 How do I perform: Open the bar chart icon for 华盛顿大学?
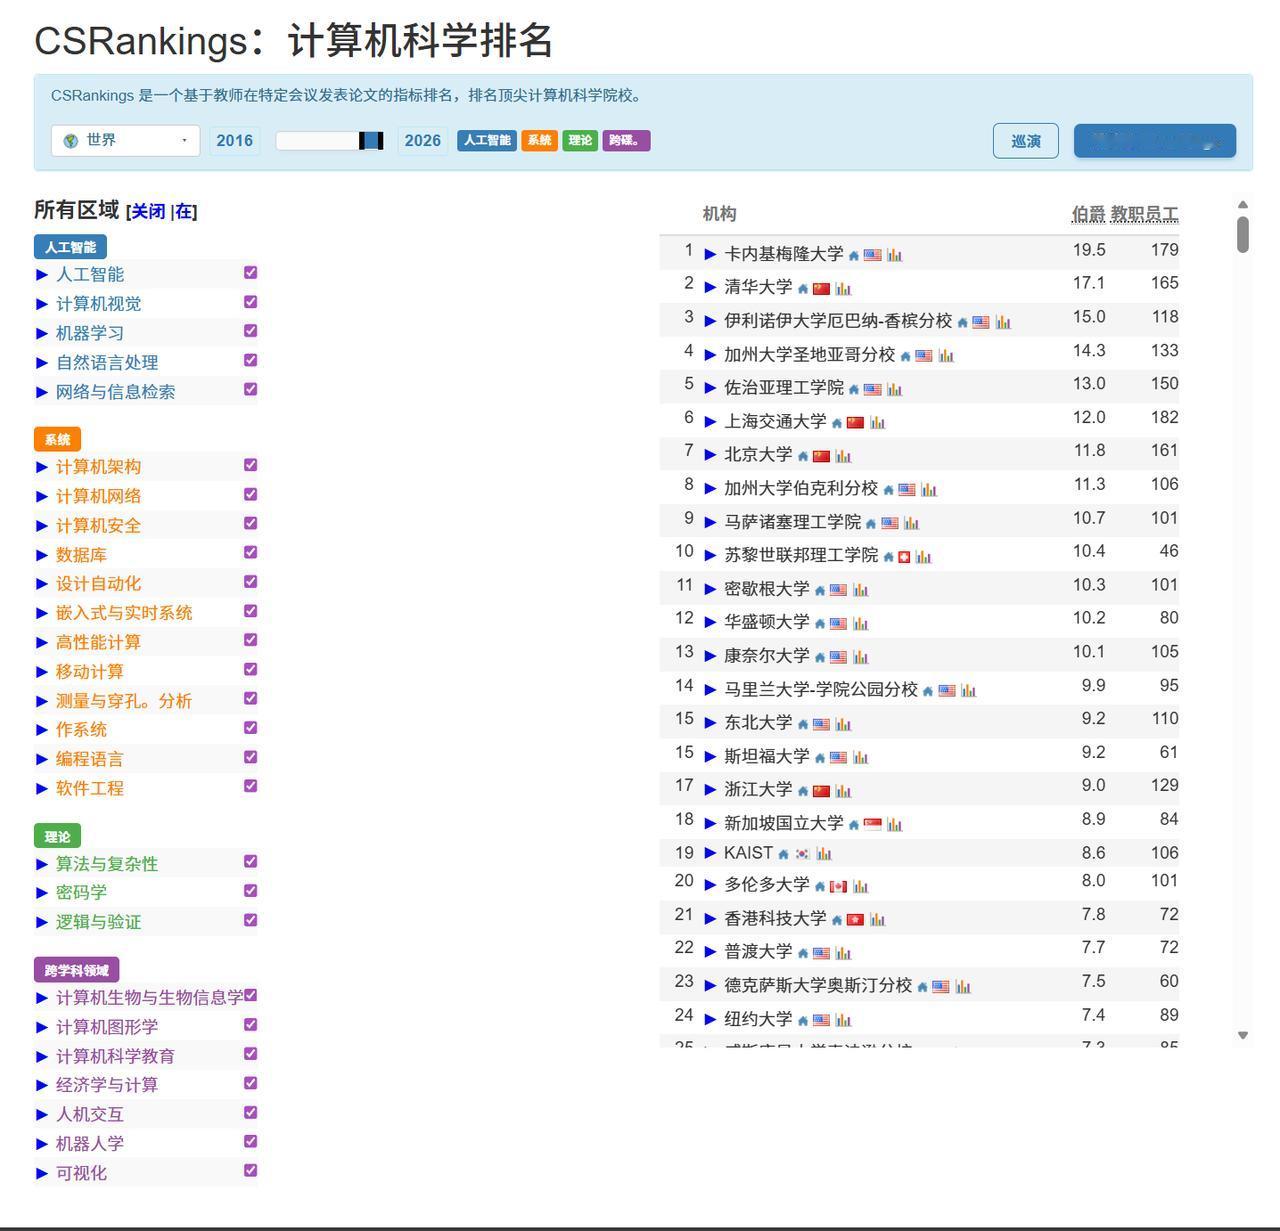(x=860, y=623)
